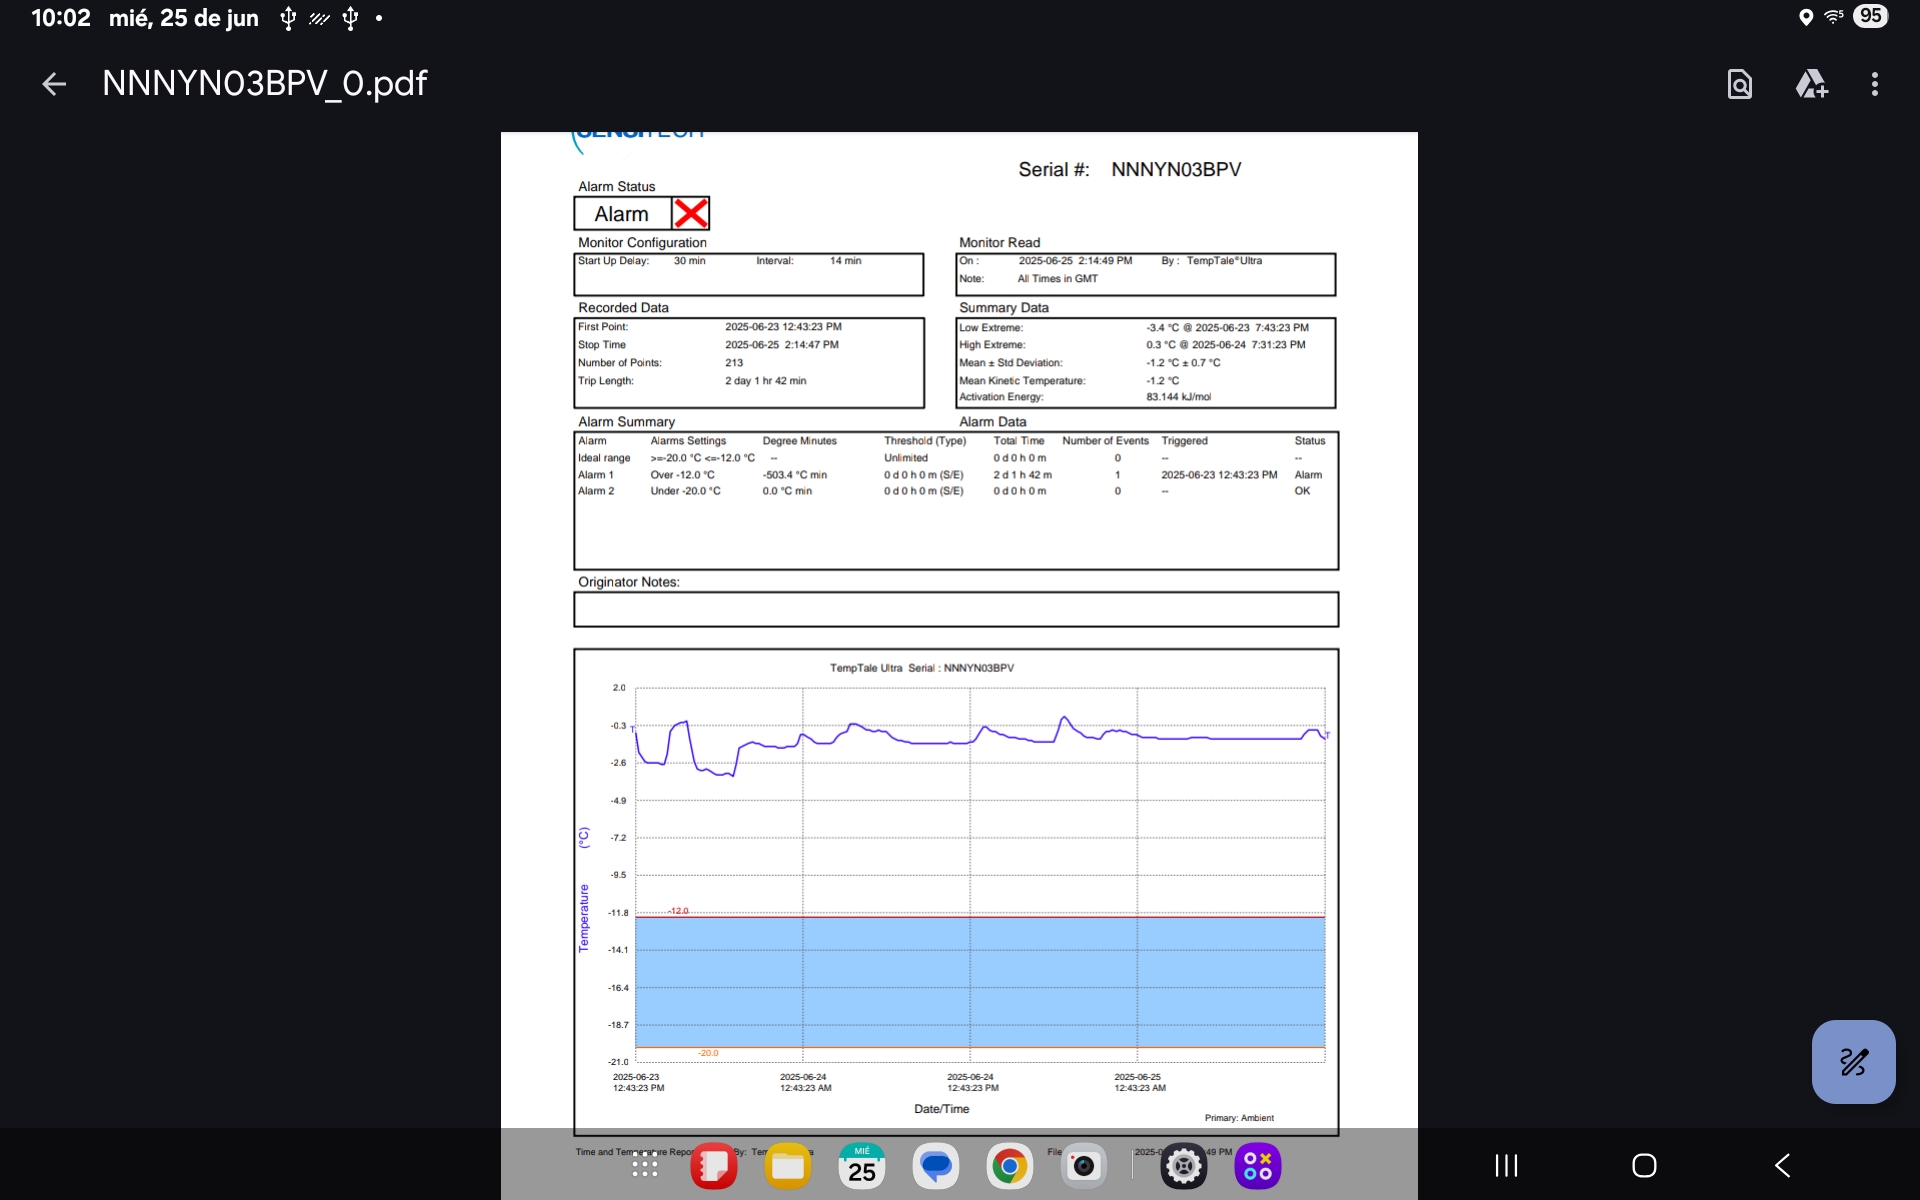Screen dimensions: 1920x1200
Task: Tap the system Back navigation chevron
Action: coord(1782,1165)
